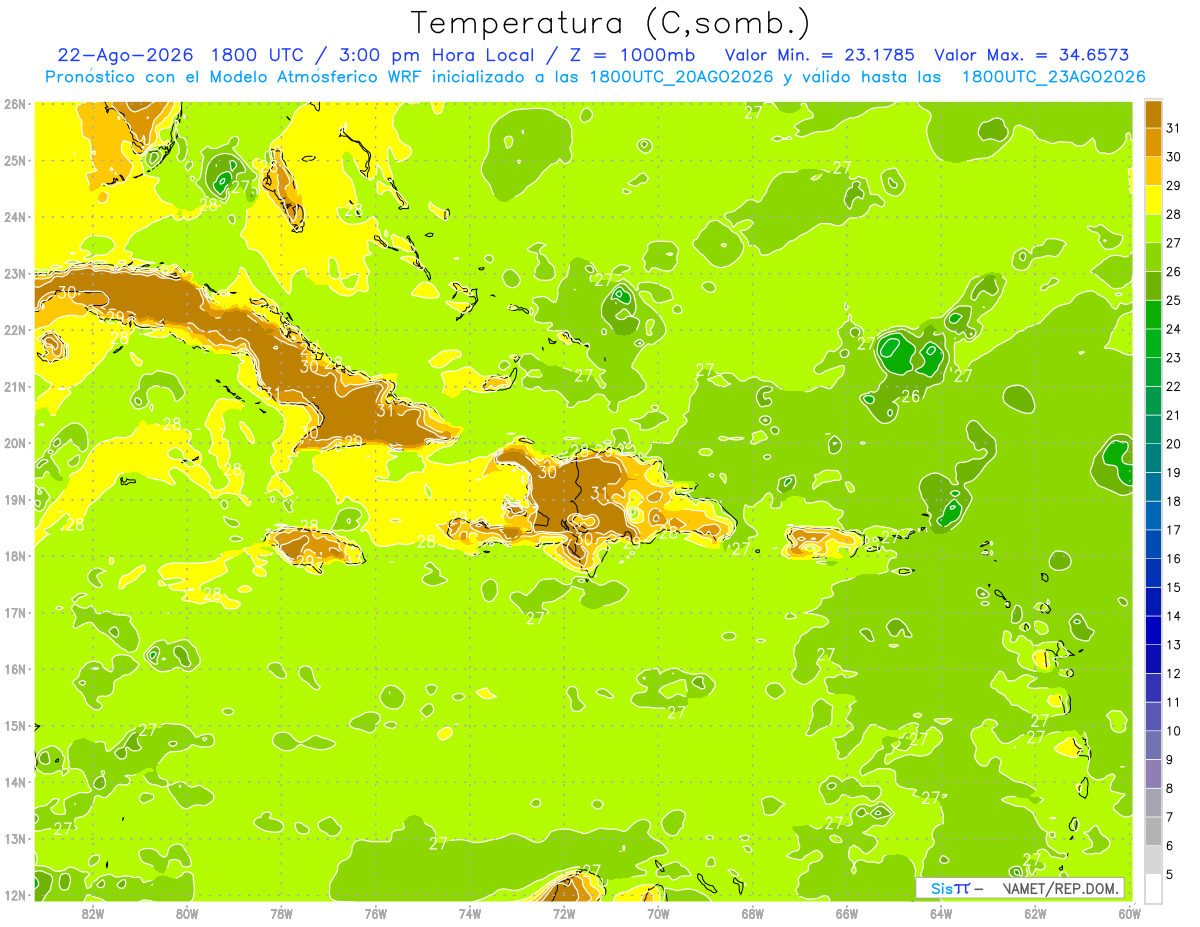
Task: Click the title 'Temperatura (C,somb.)'
Action: [610, 22]
